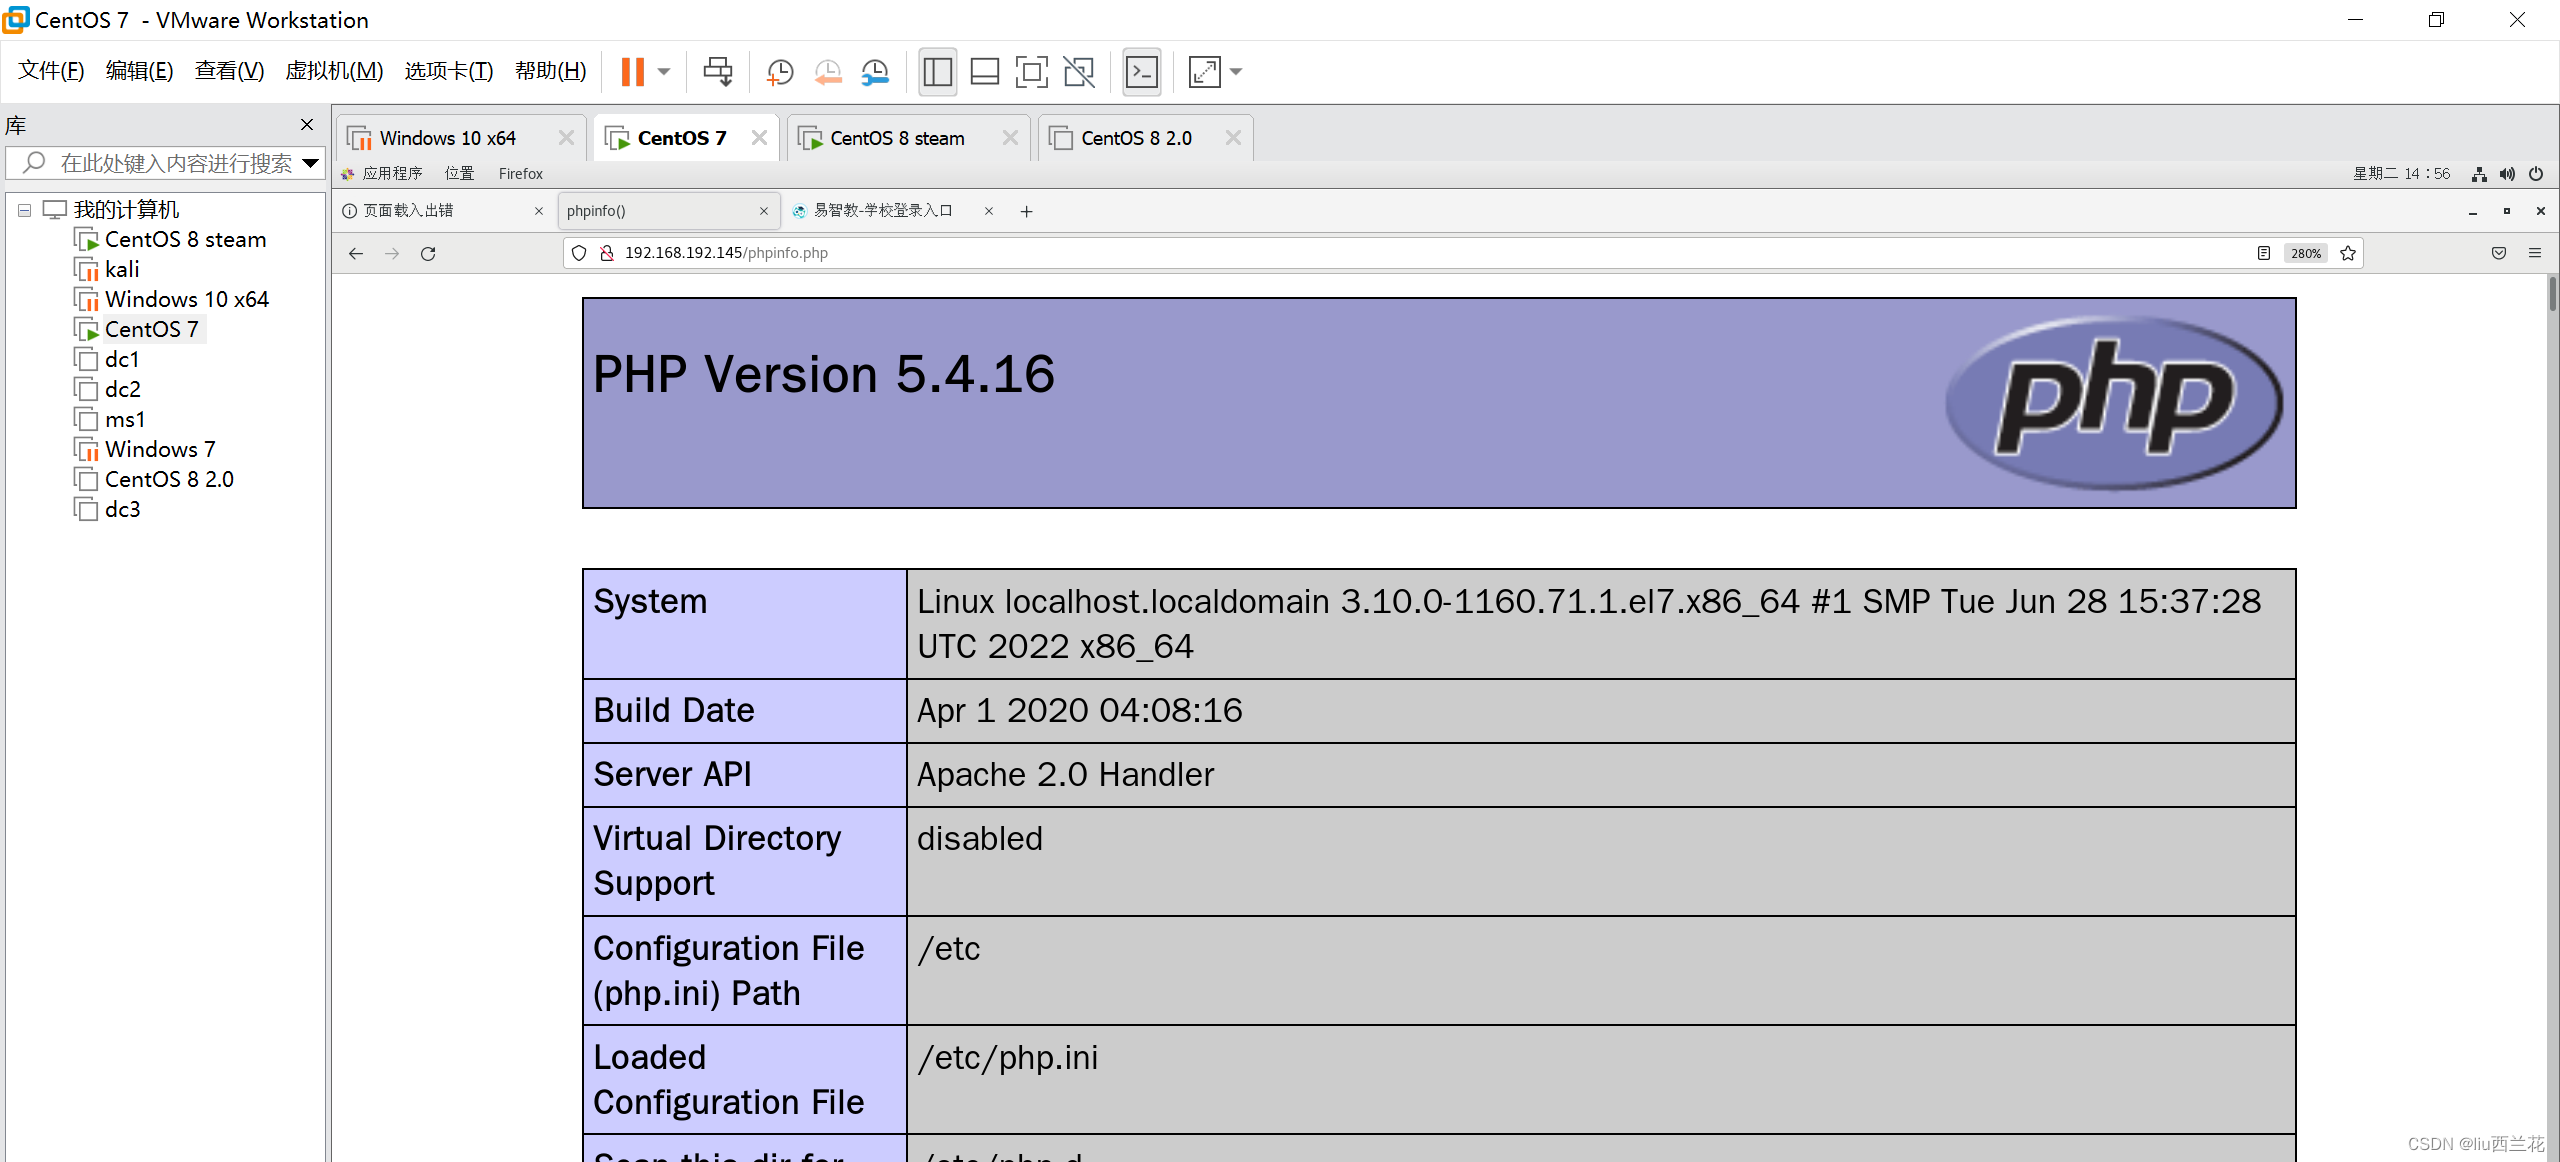Open the CentOS volume control in the top bar
Image resolution: width=2560 pixels, height=1162 pixels.
coord(2508,173)
